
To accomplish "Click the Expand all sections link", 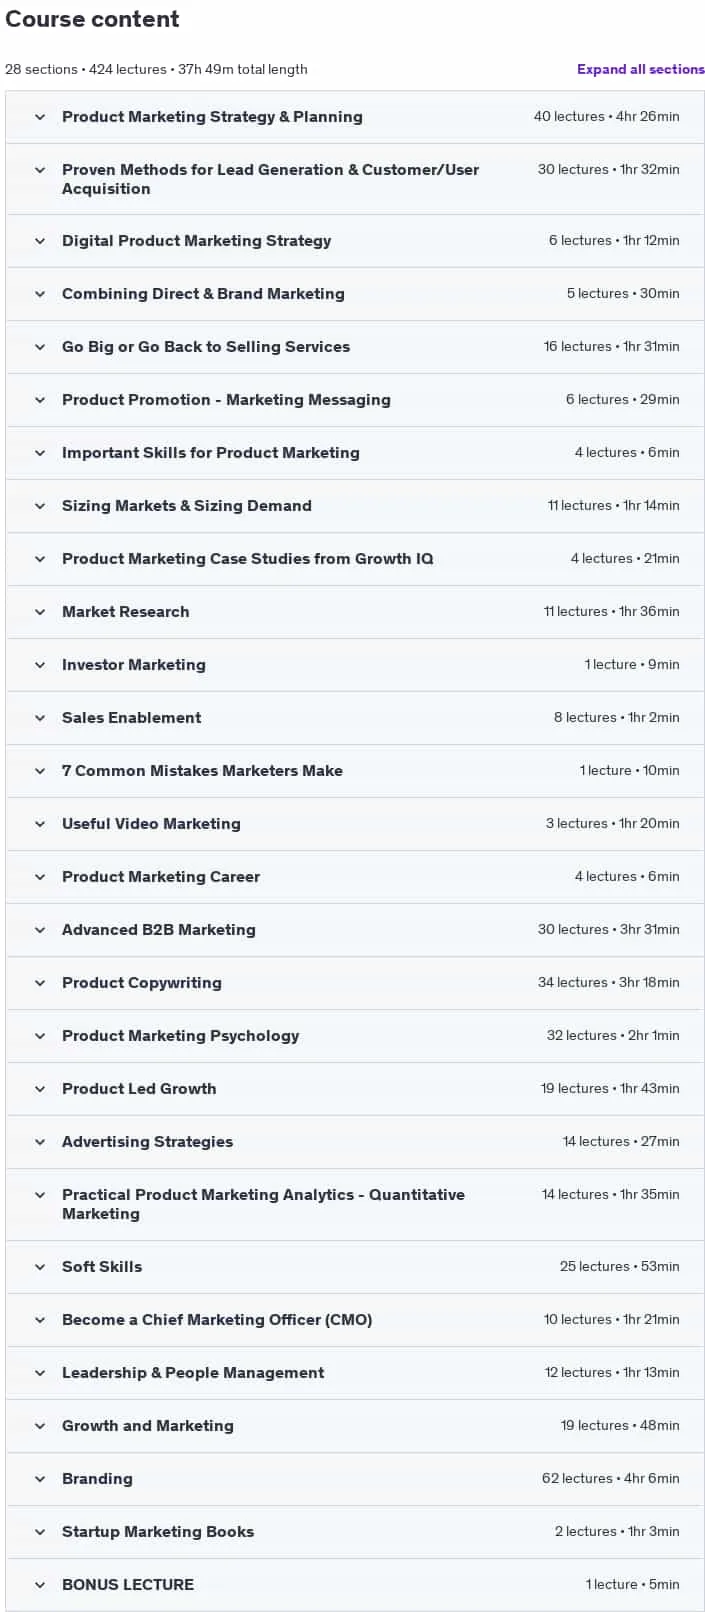I will pos(640,69).
